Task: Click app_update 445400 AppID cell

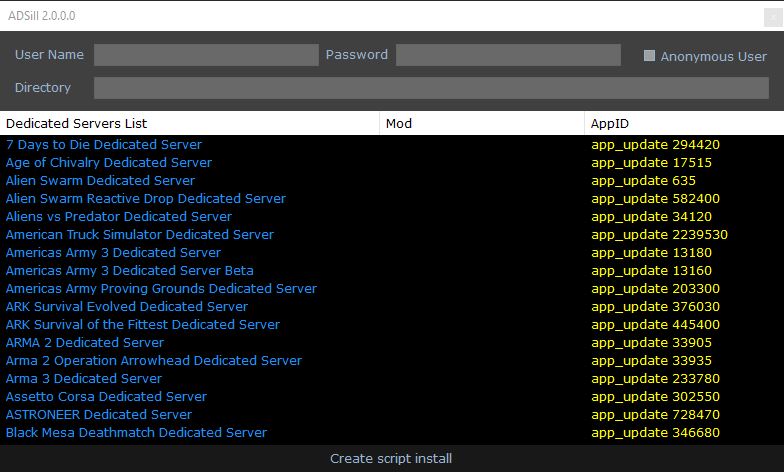Action: 655,325
